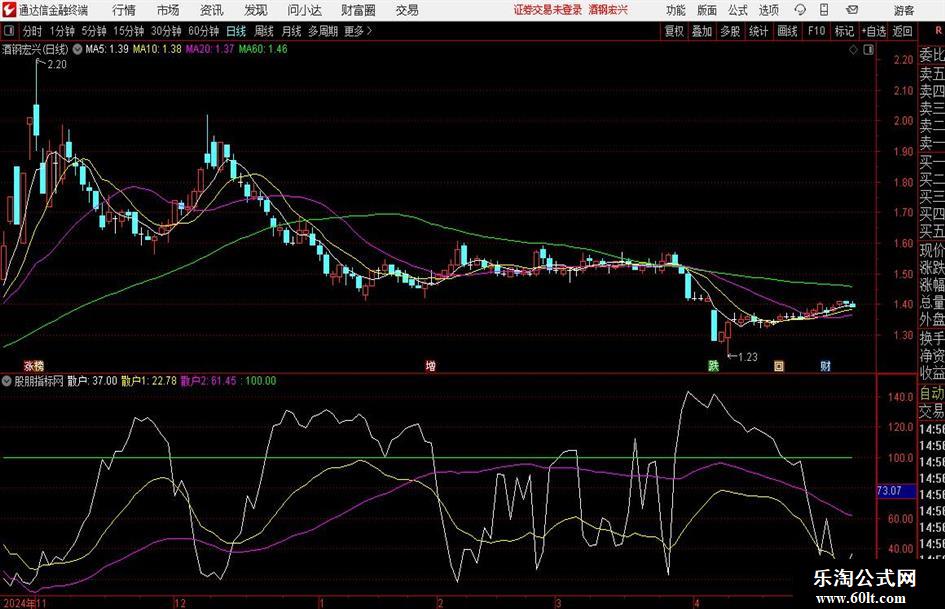Viewport: 945px width, 609px height.
Task: Click the 叠加 overlay button
Action: (702, 31)
